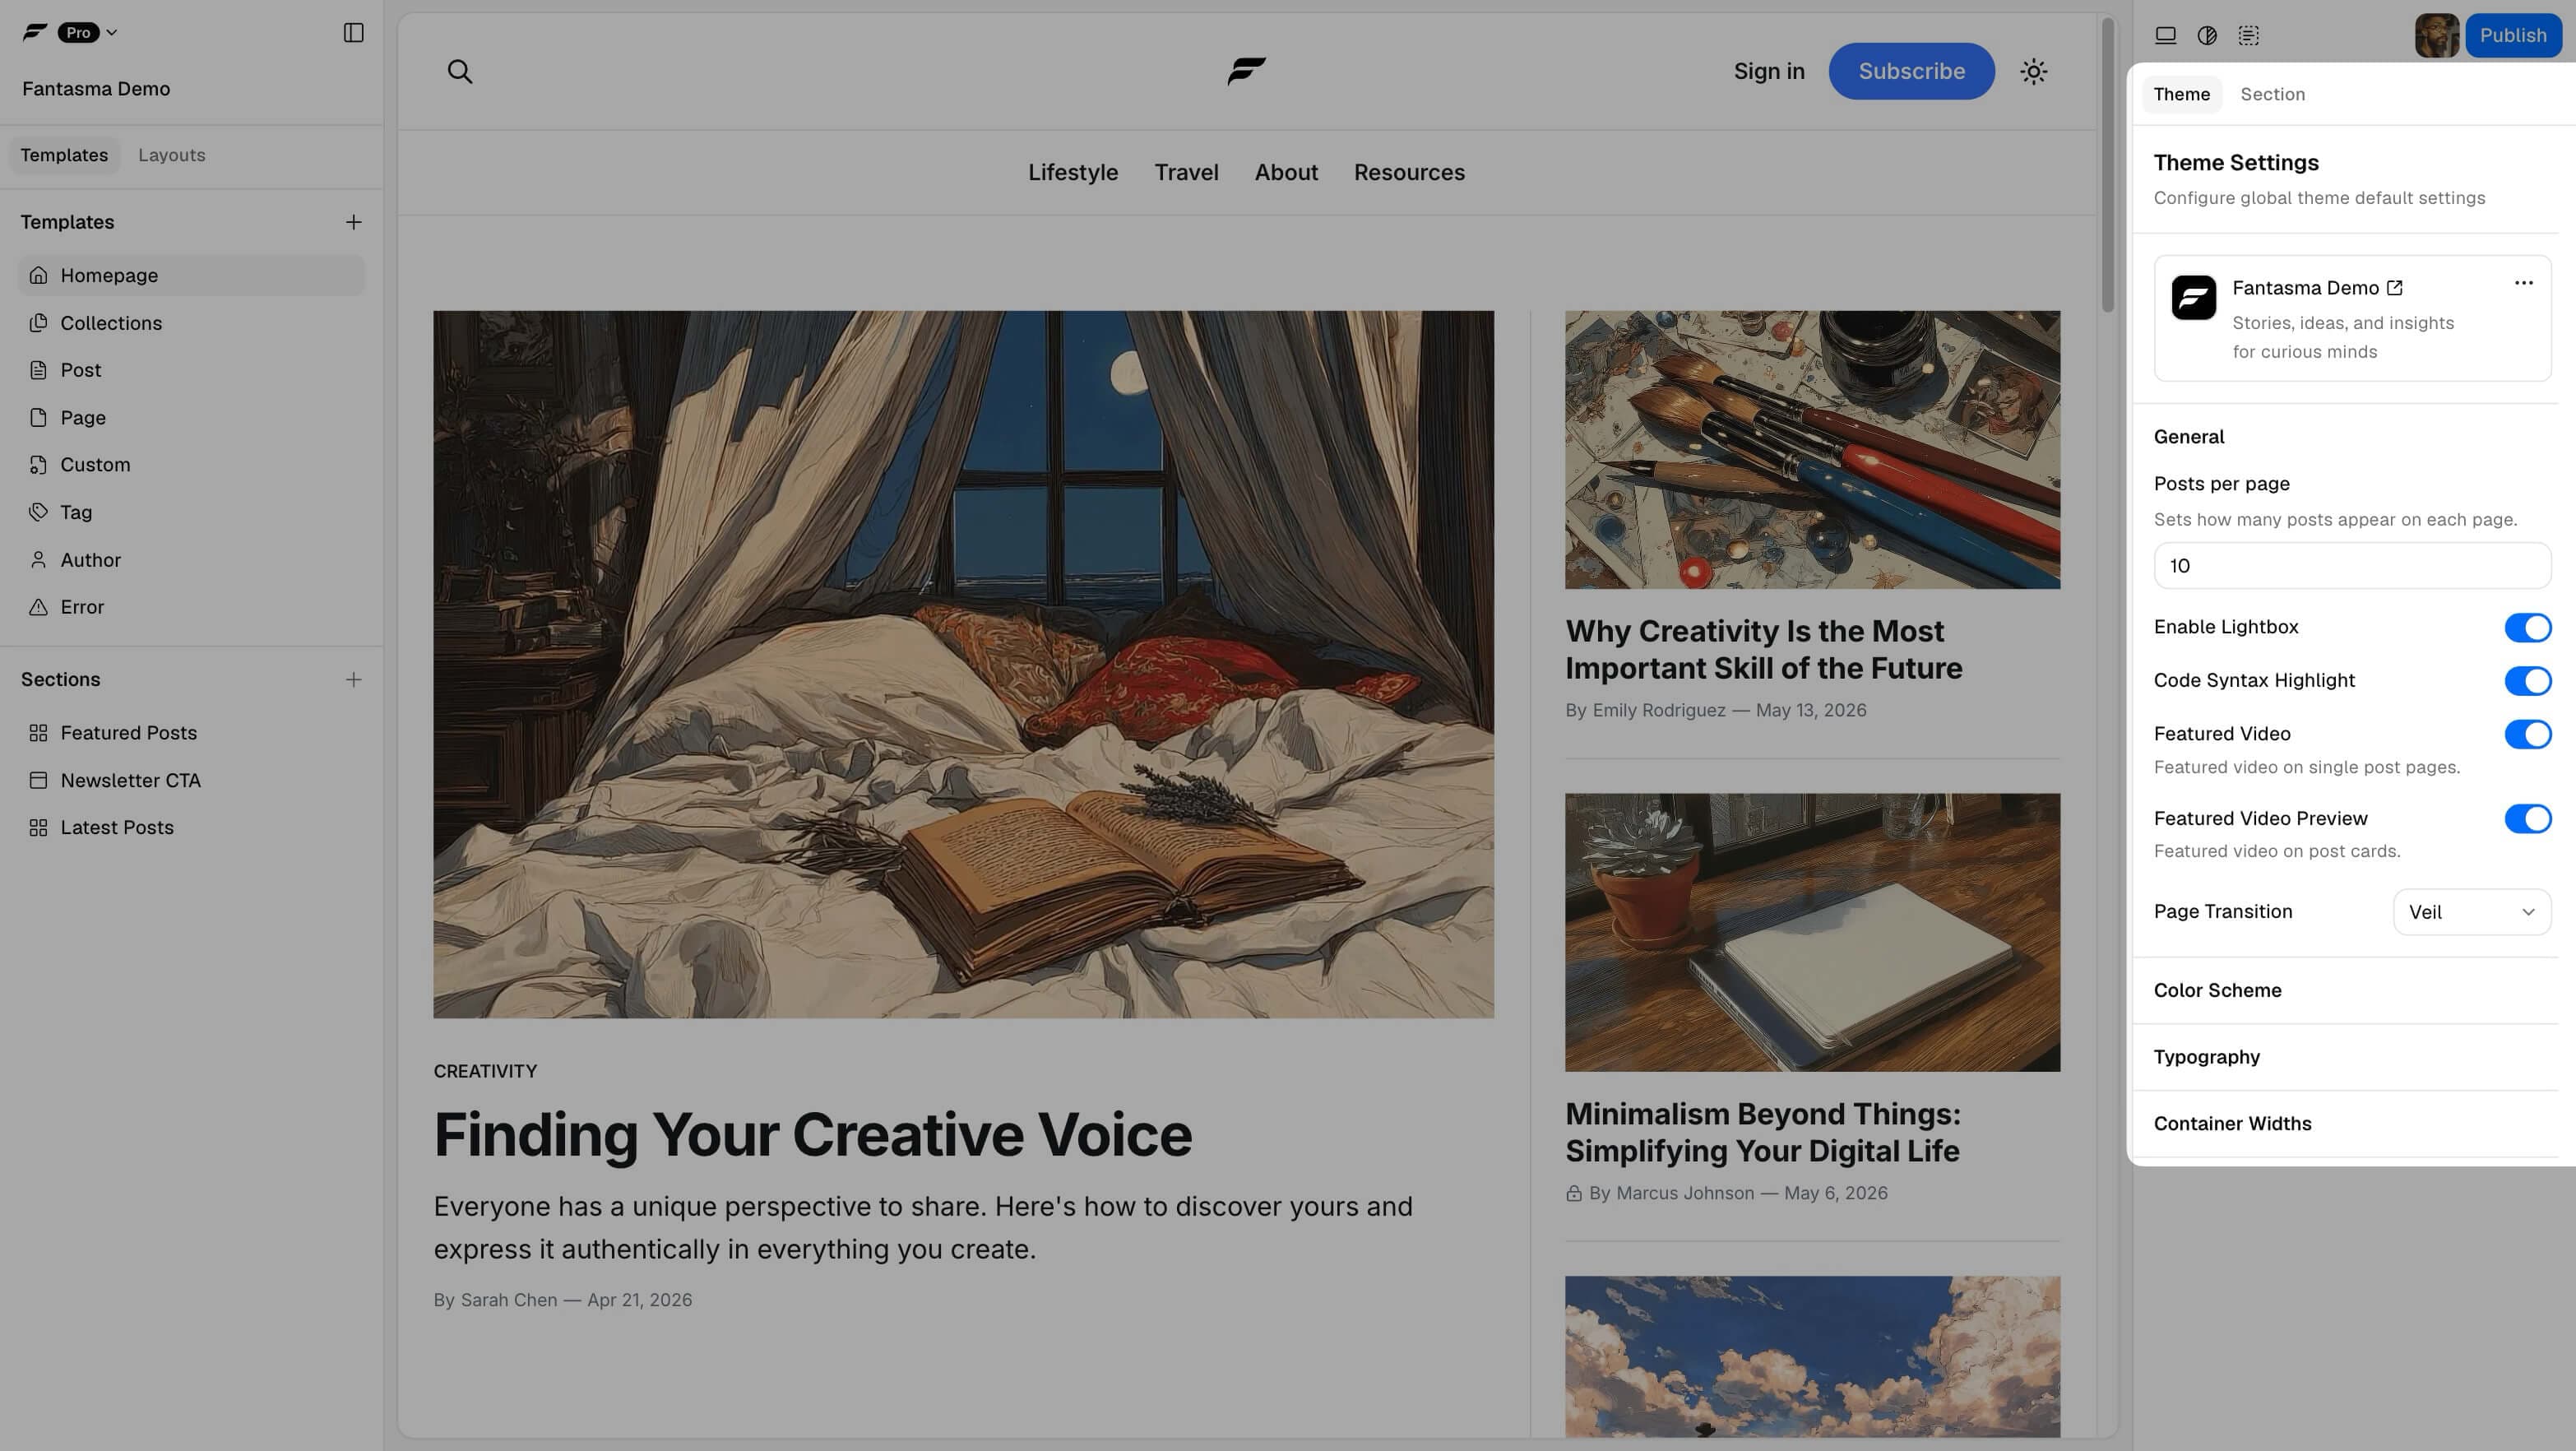
Task: Select desktop device preview icon
Action: [x=2165, y=35]
